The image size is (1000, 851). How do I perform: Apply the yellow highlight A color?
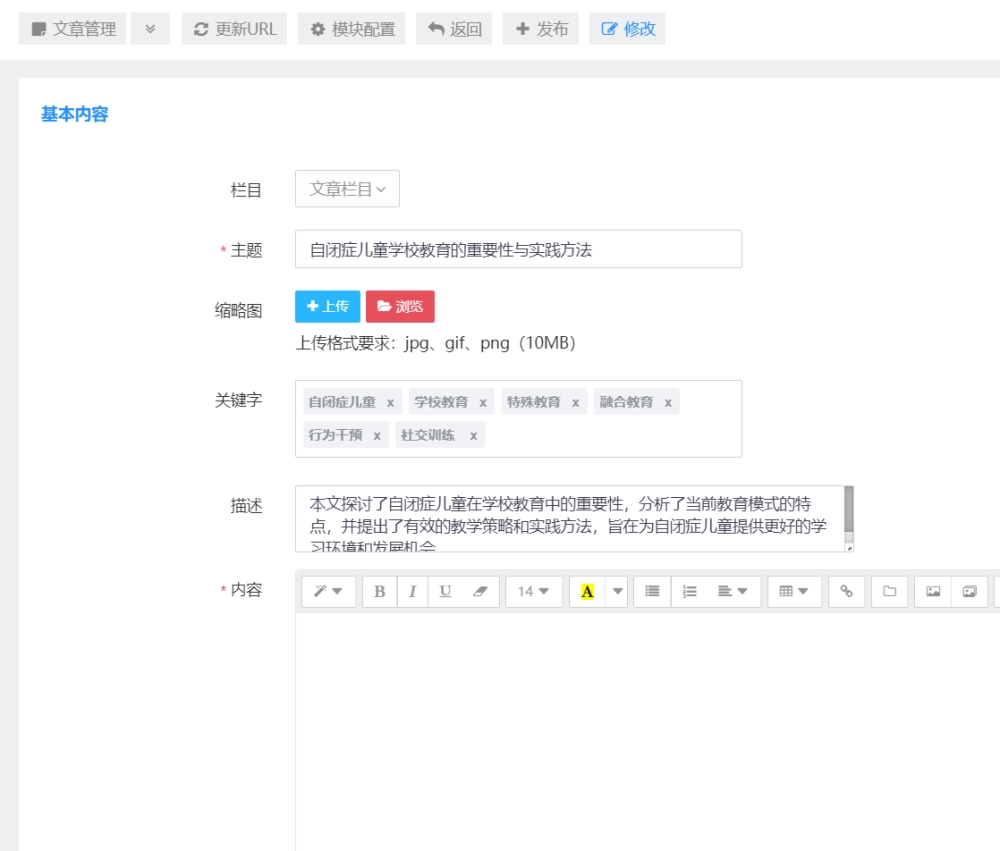[x=587, y=591]
